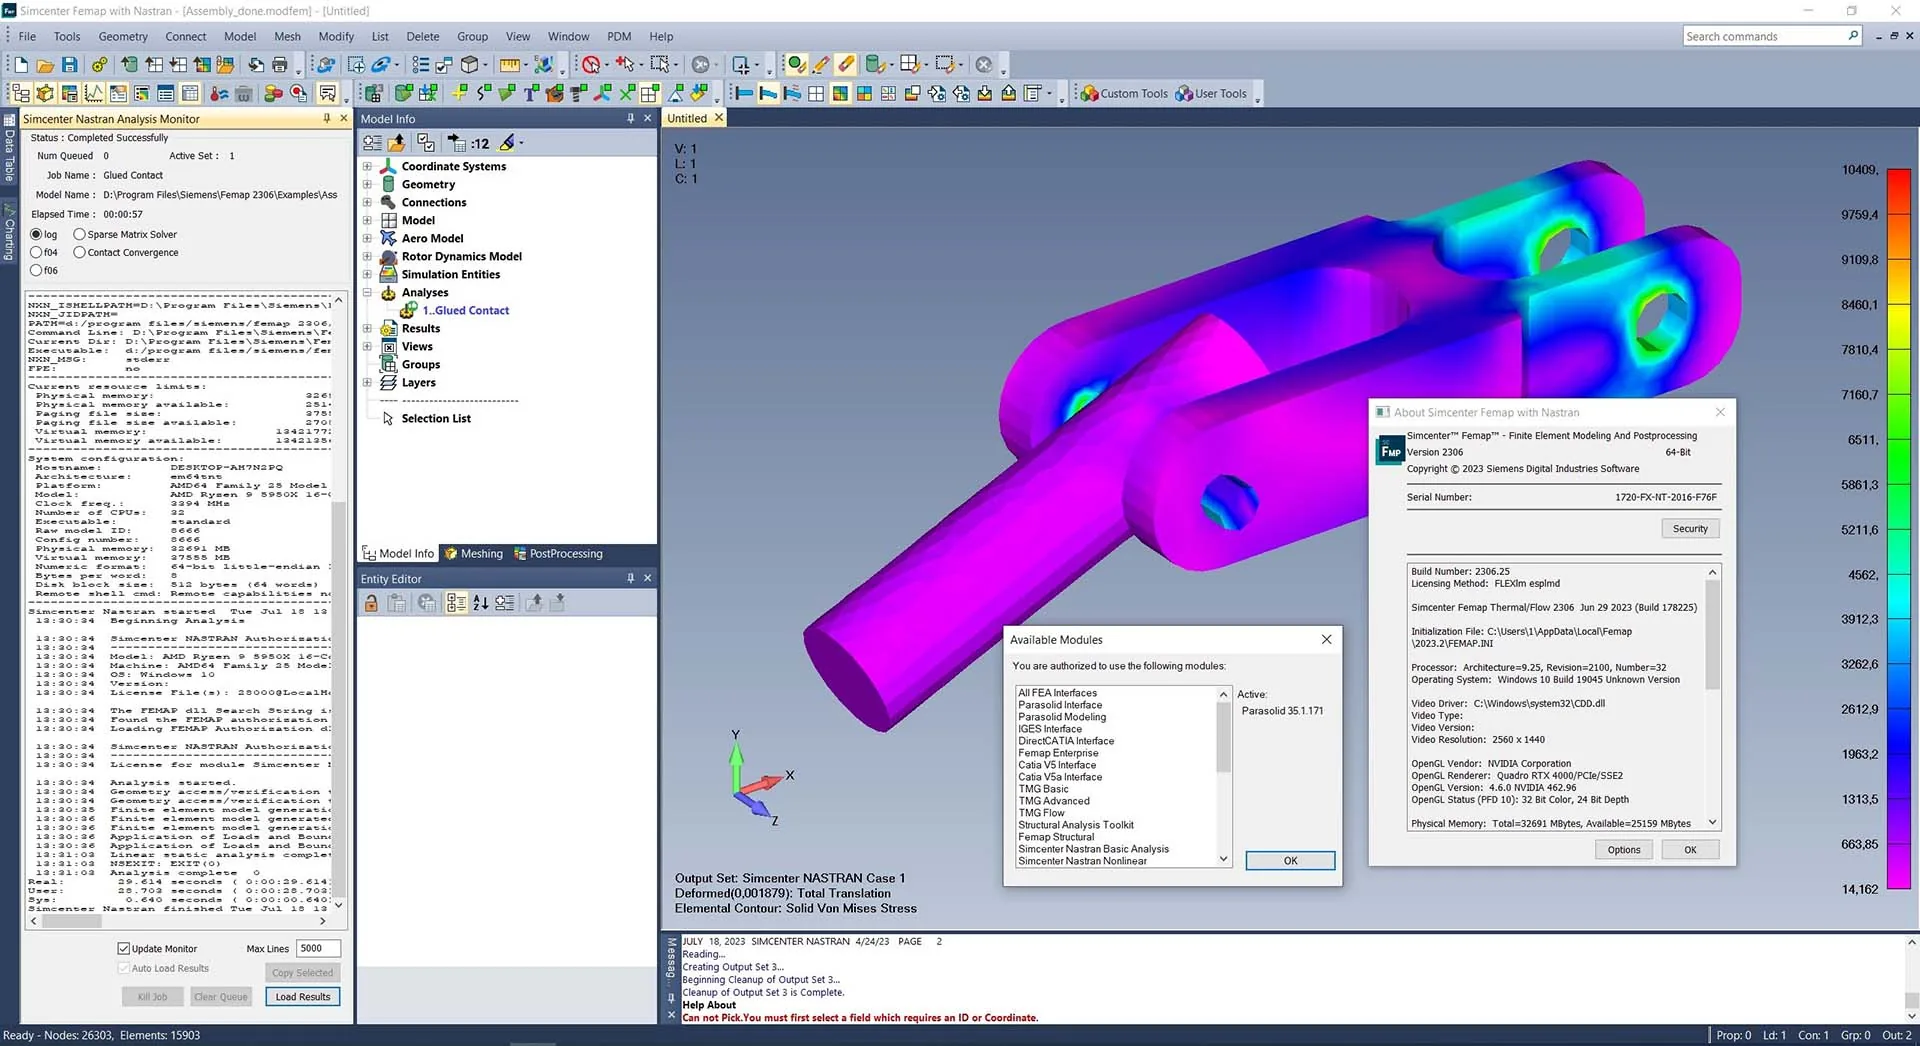Open the Mesh menu

click(x=287, y=36)
